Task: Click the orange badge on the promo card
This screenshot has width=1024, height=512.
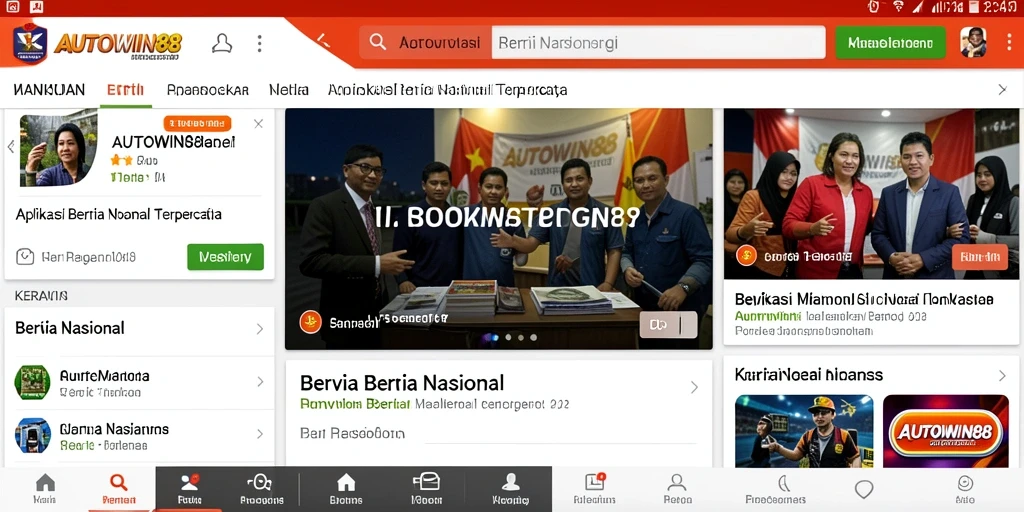Action: pyautogui.click(x=197, y=123)
